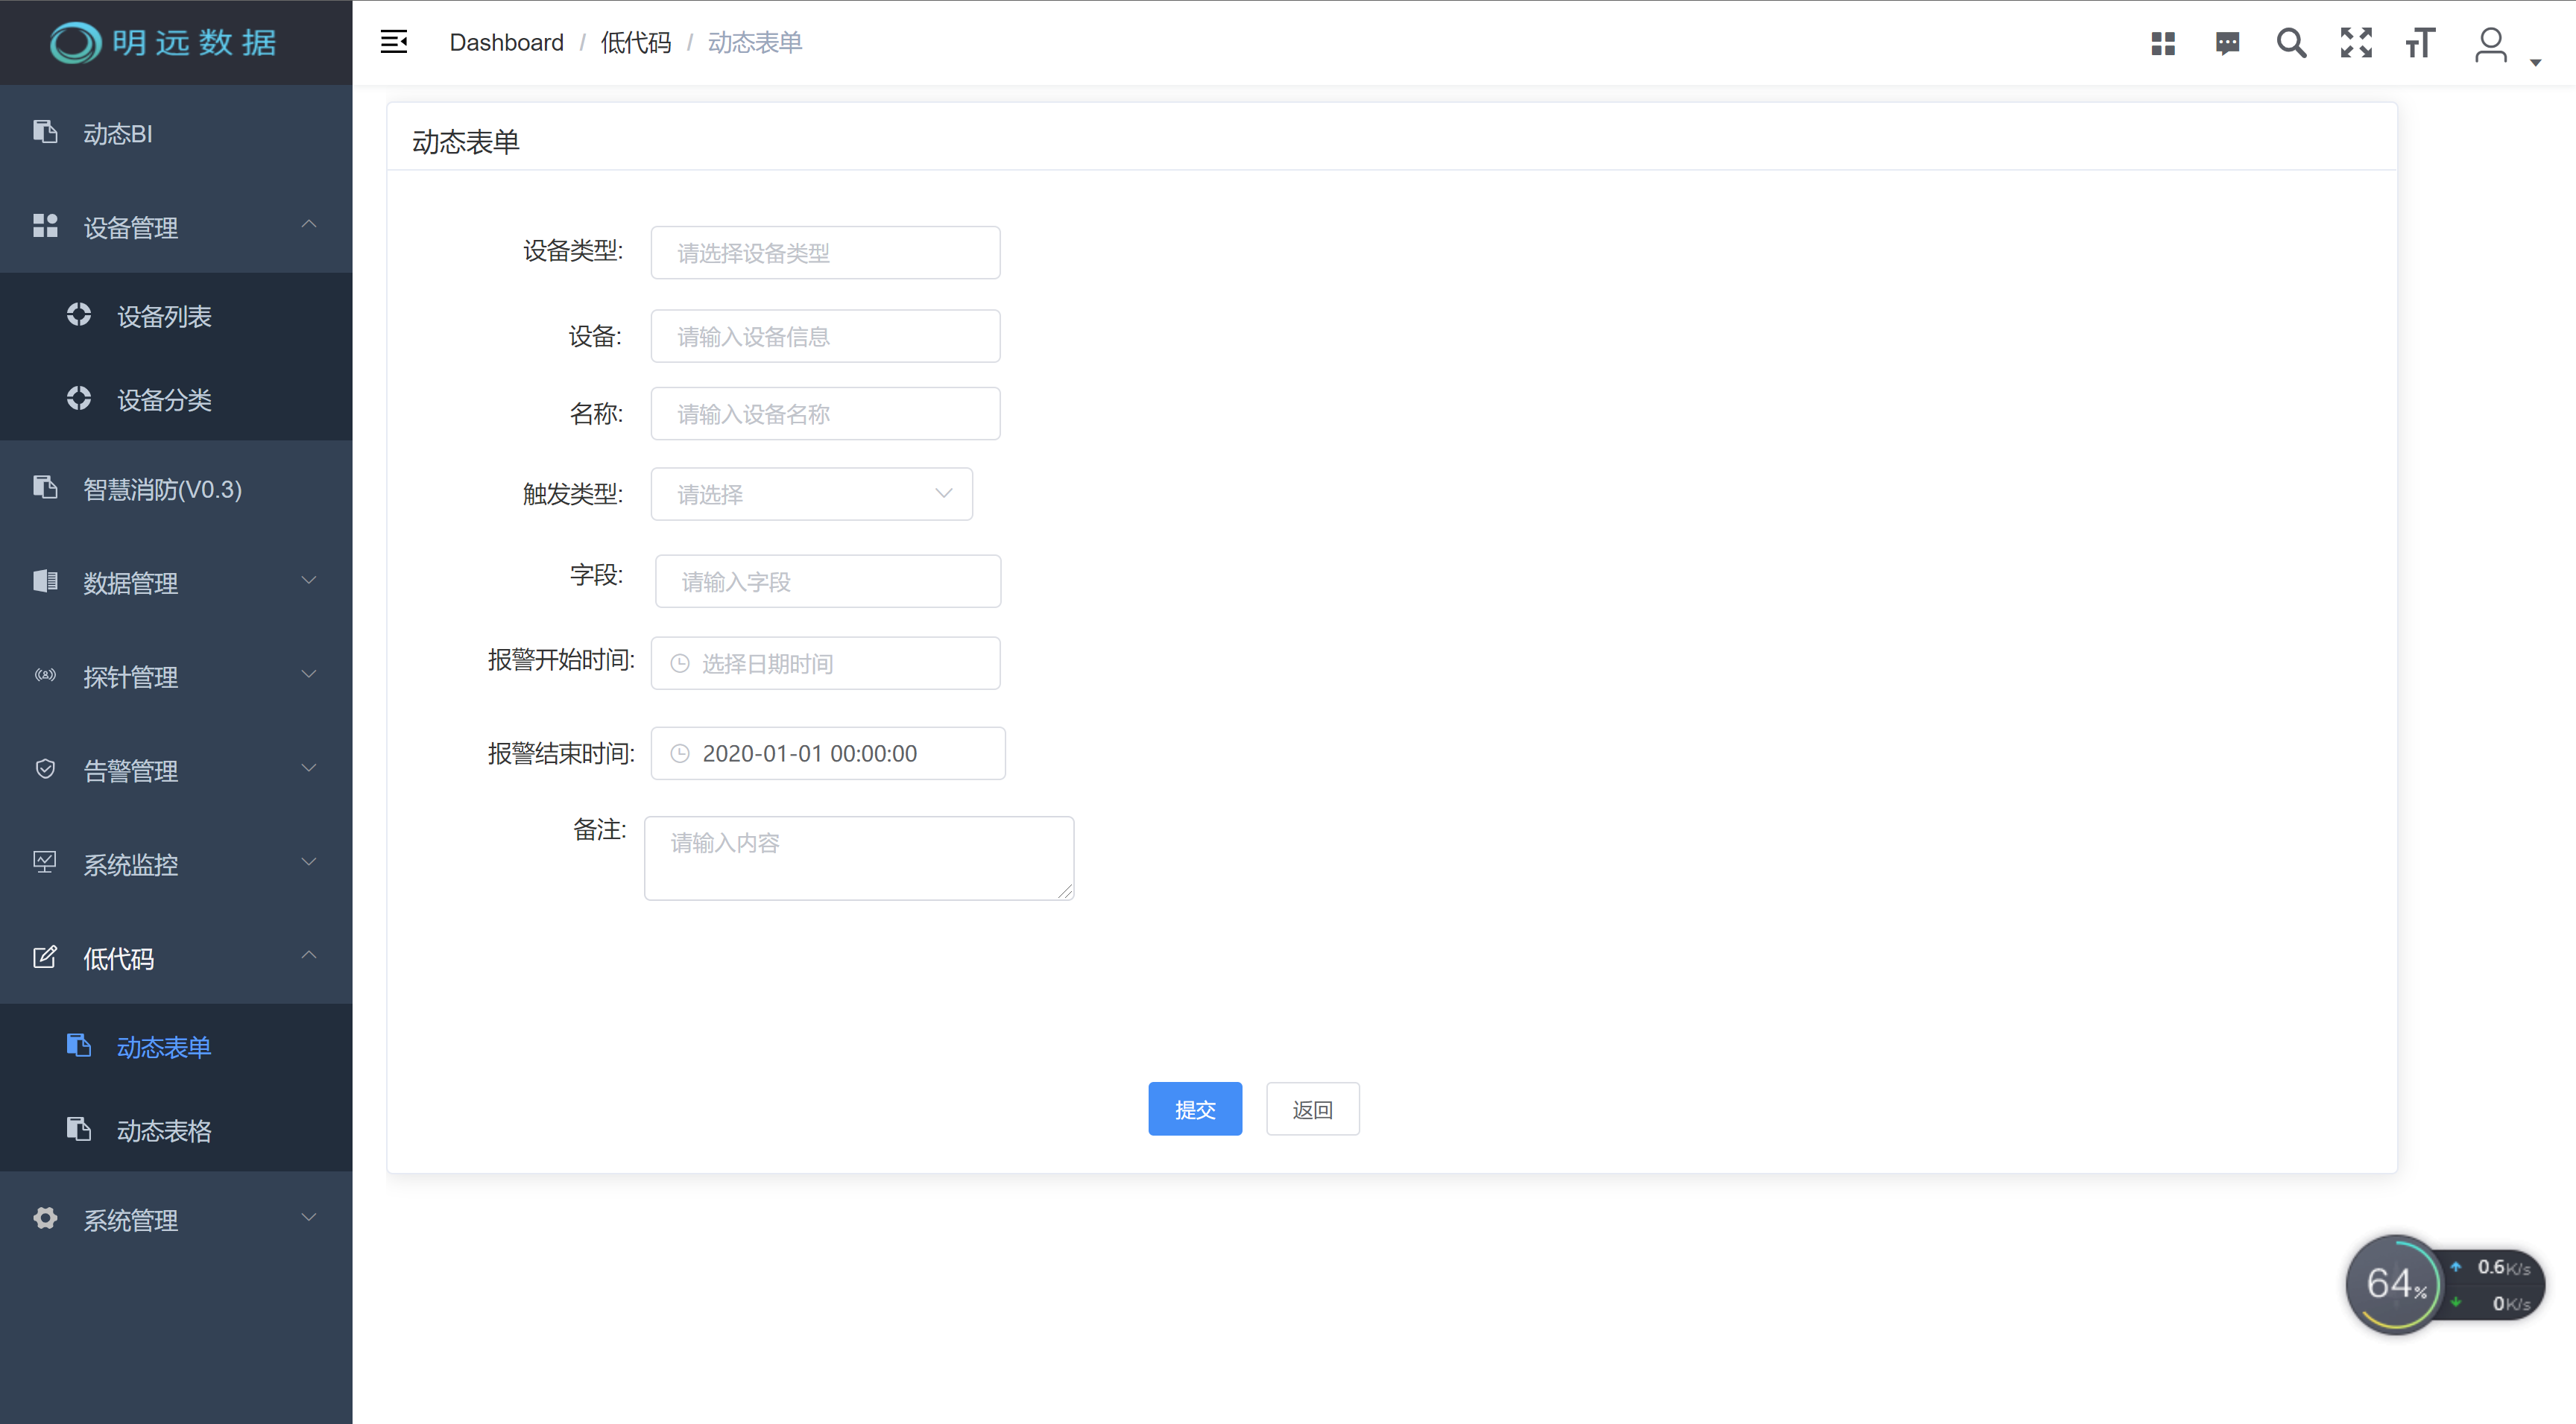Open the 触发类型 dropdown

pyautogui.click(x=811, y=494)
